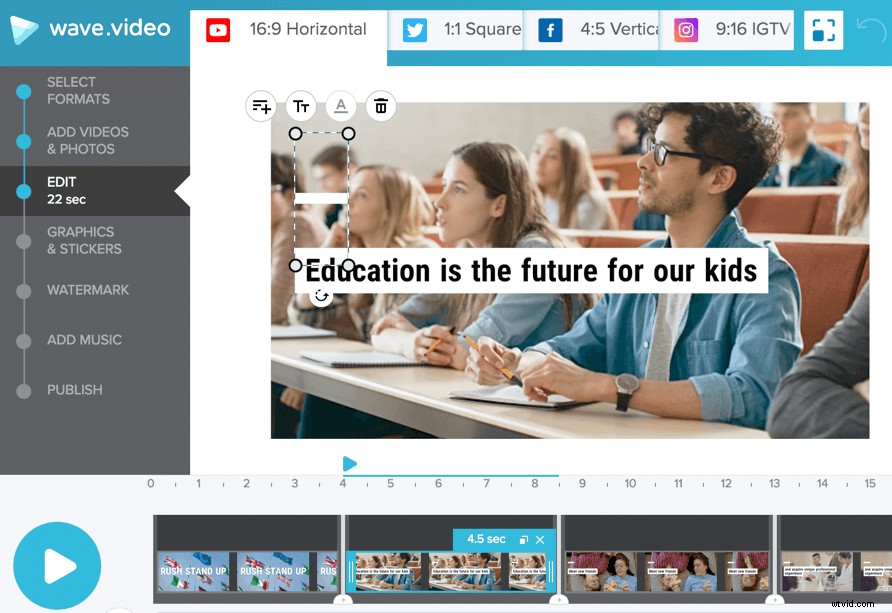
Task: Add a new text element
Action: click(x=261, y=106)
